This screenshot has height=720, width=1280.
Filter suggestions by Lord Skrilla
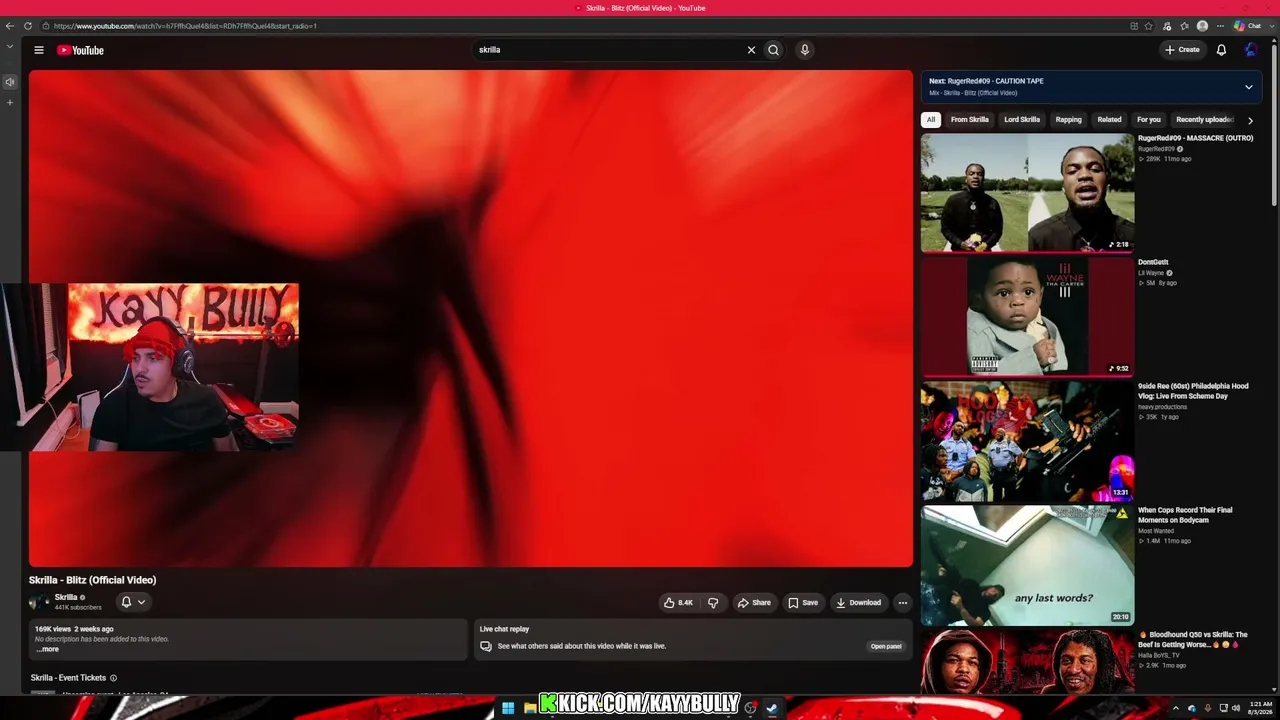(x=1022, y=120)
